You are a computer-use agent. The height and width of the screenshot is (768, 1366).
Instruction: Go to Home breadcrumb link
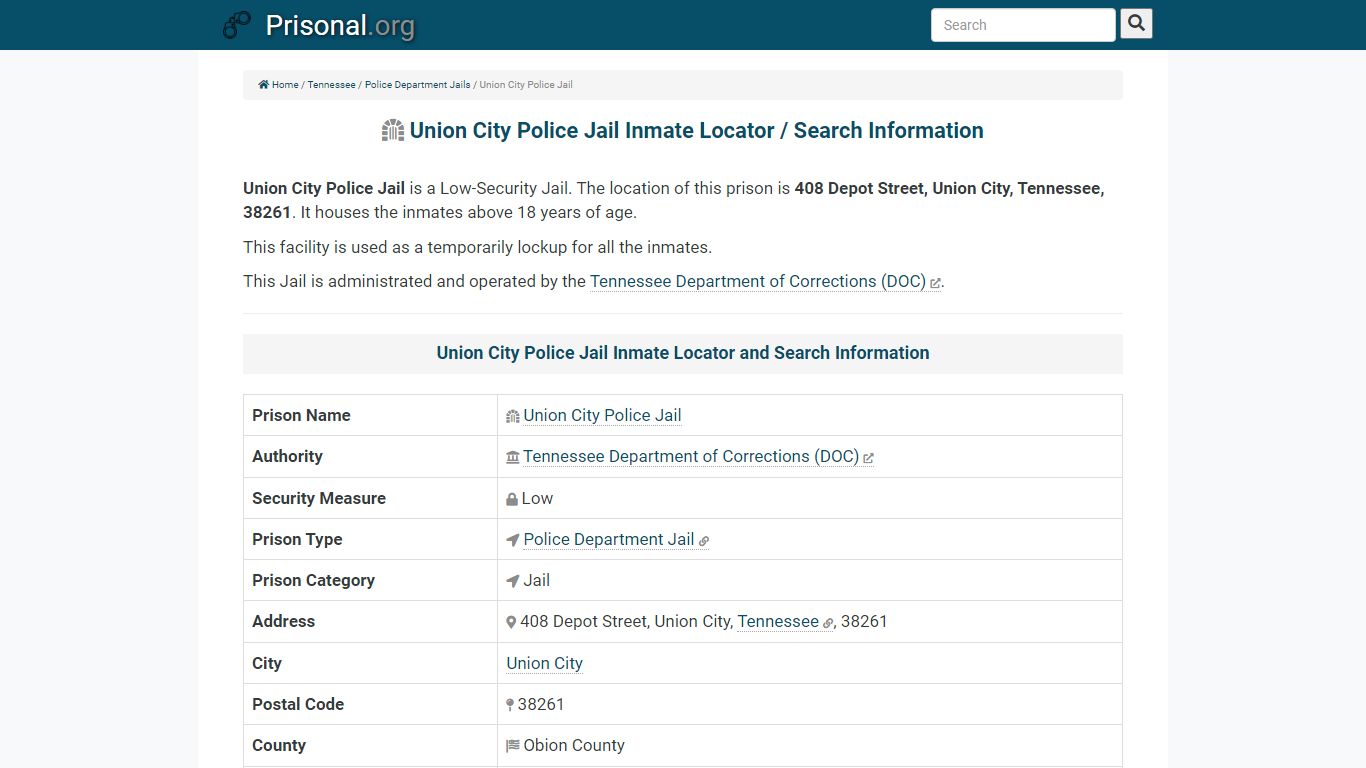285,85
